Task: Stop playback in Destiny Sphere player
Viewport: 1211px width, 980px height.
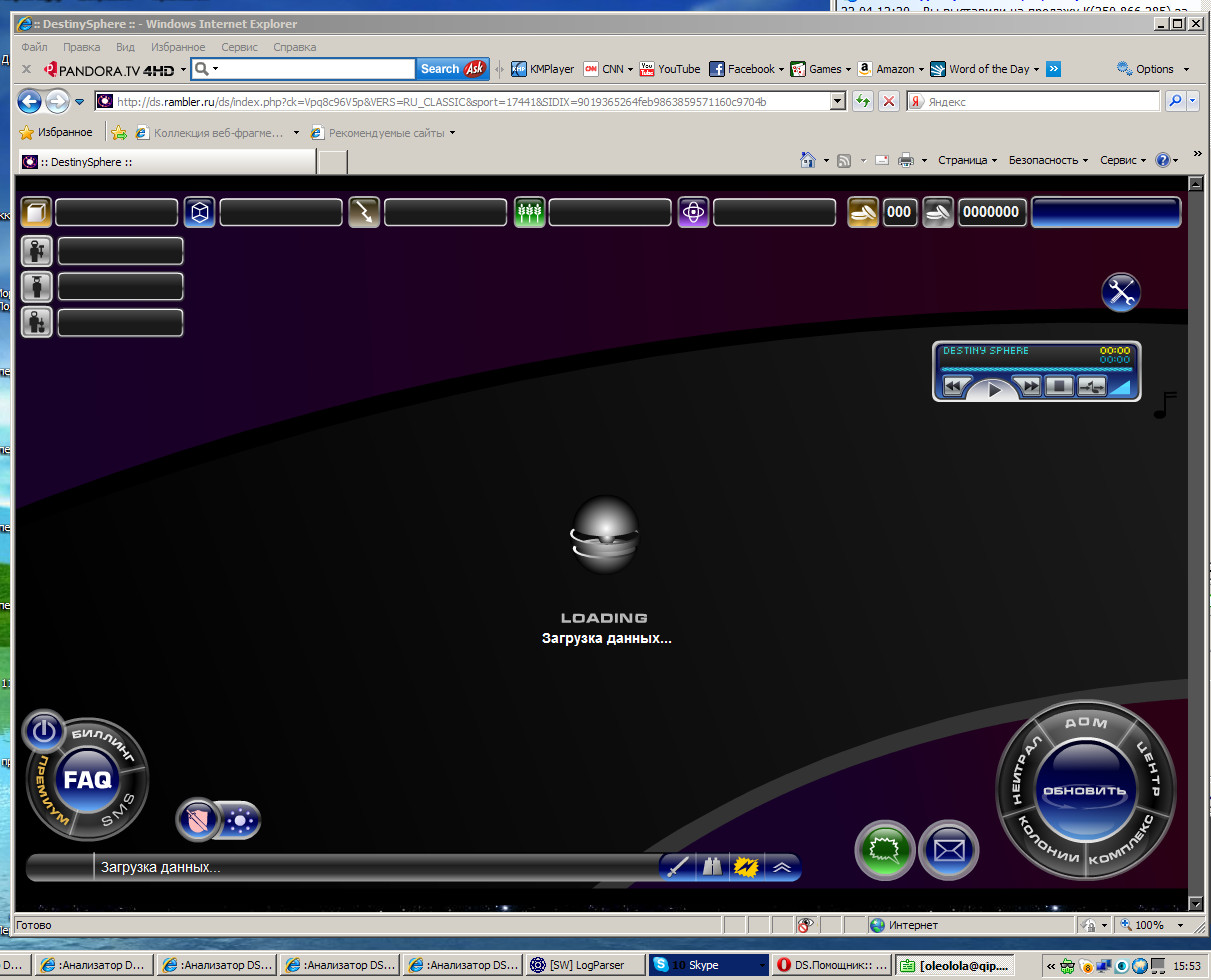Action: [1060, 385]
